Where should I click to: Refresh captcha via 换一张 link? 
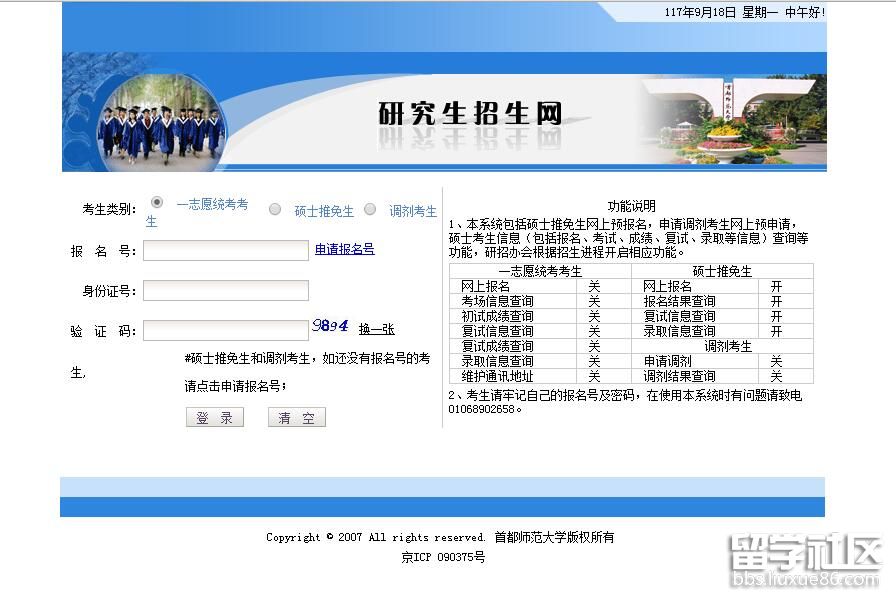[377, 329]
